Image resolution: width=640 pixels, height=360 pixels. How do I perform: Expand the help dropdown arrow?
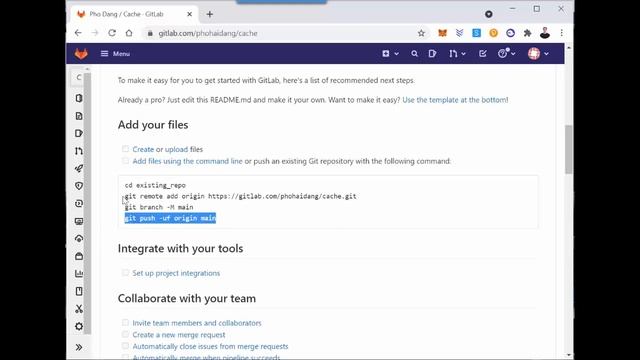pos(513,54)
